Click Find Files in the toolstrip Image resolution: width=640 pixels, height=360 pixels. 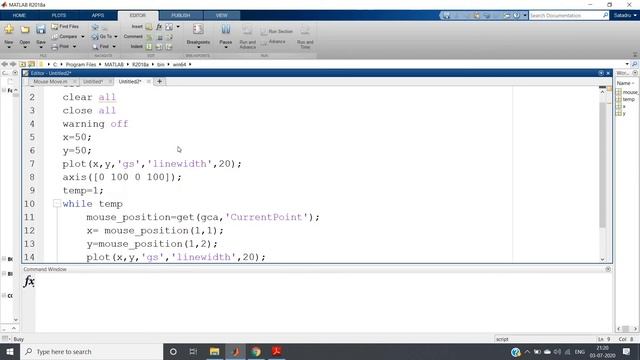(65, 27)
